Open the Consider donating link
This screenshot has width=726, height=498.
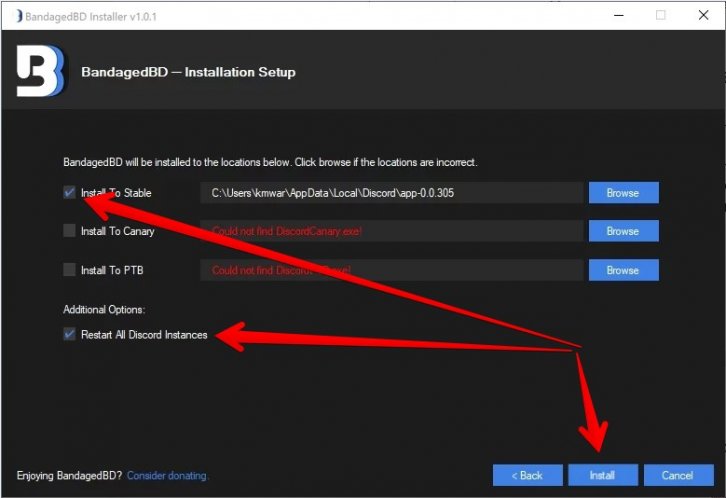click(168, 476)
